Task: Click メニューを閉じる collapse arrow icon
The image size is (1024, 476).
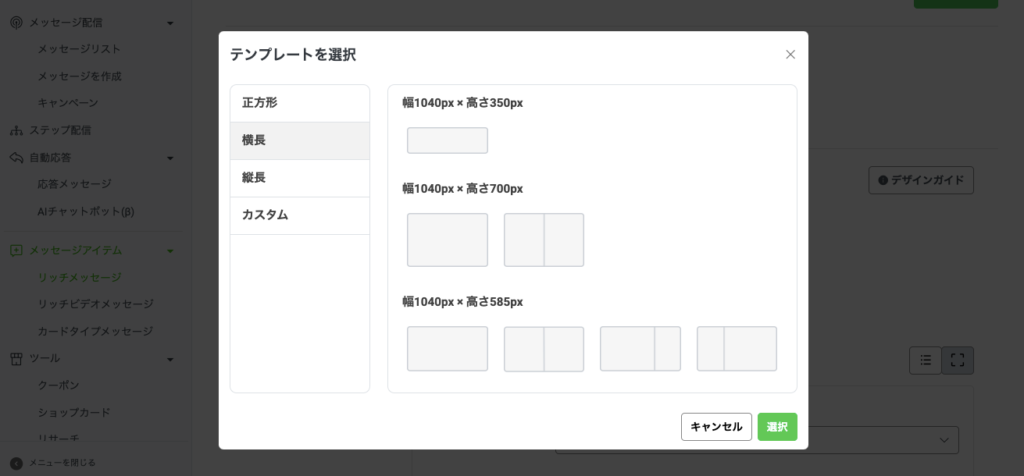Action: [16, 463]
